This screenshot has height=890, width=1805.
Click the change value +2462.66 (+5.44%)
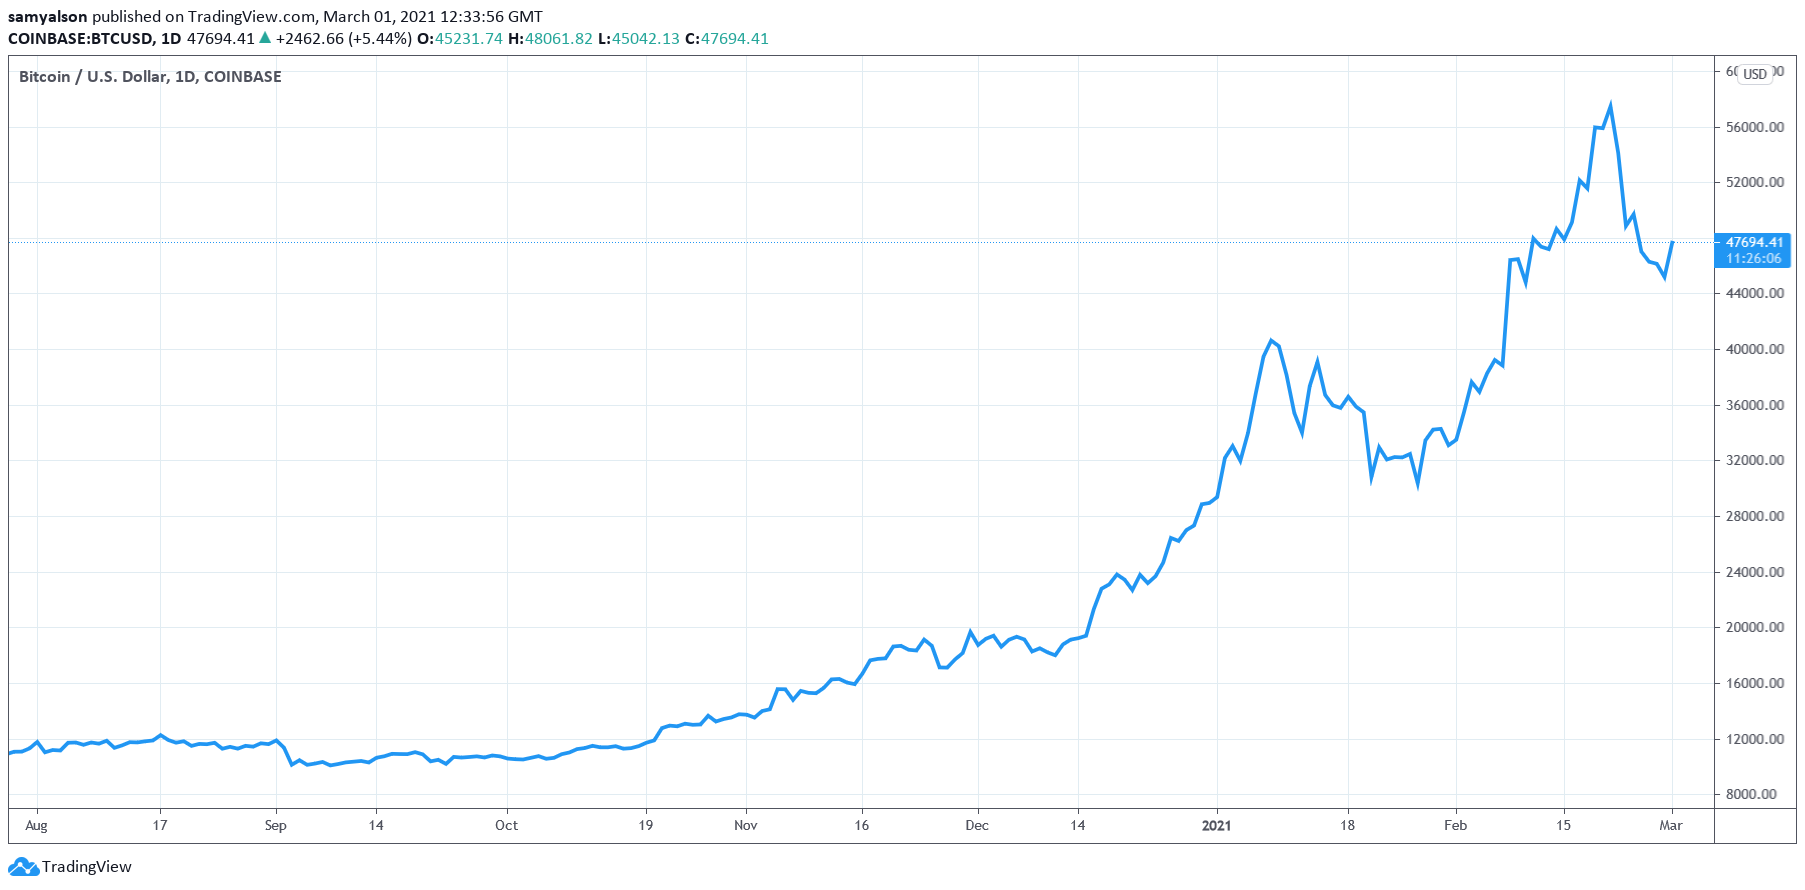click(x=344, y=39)
